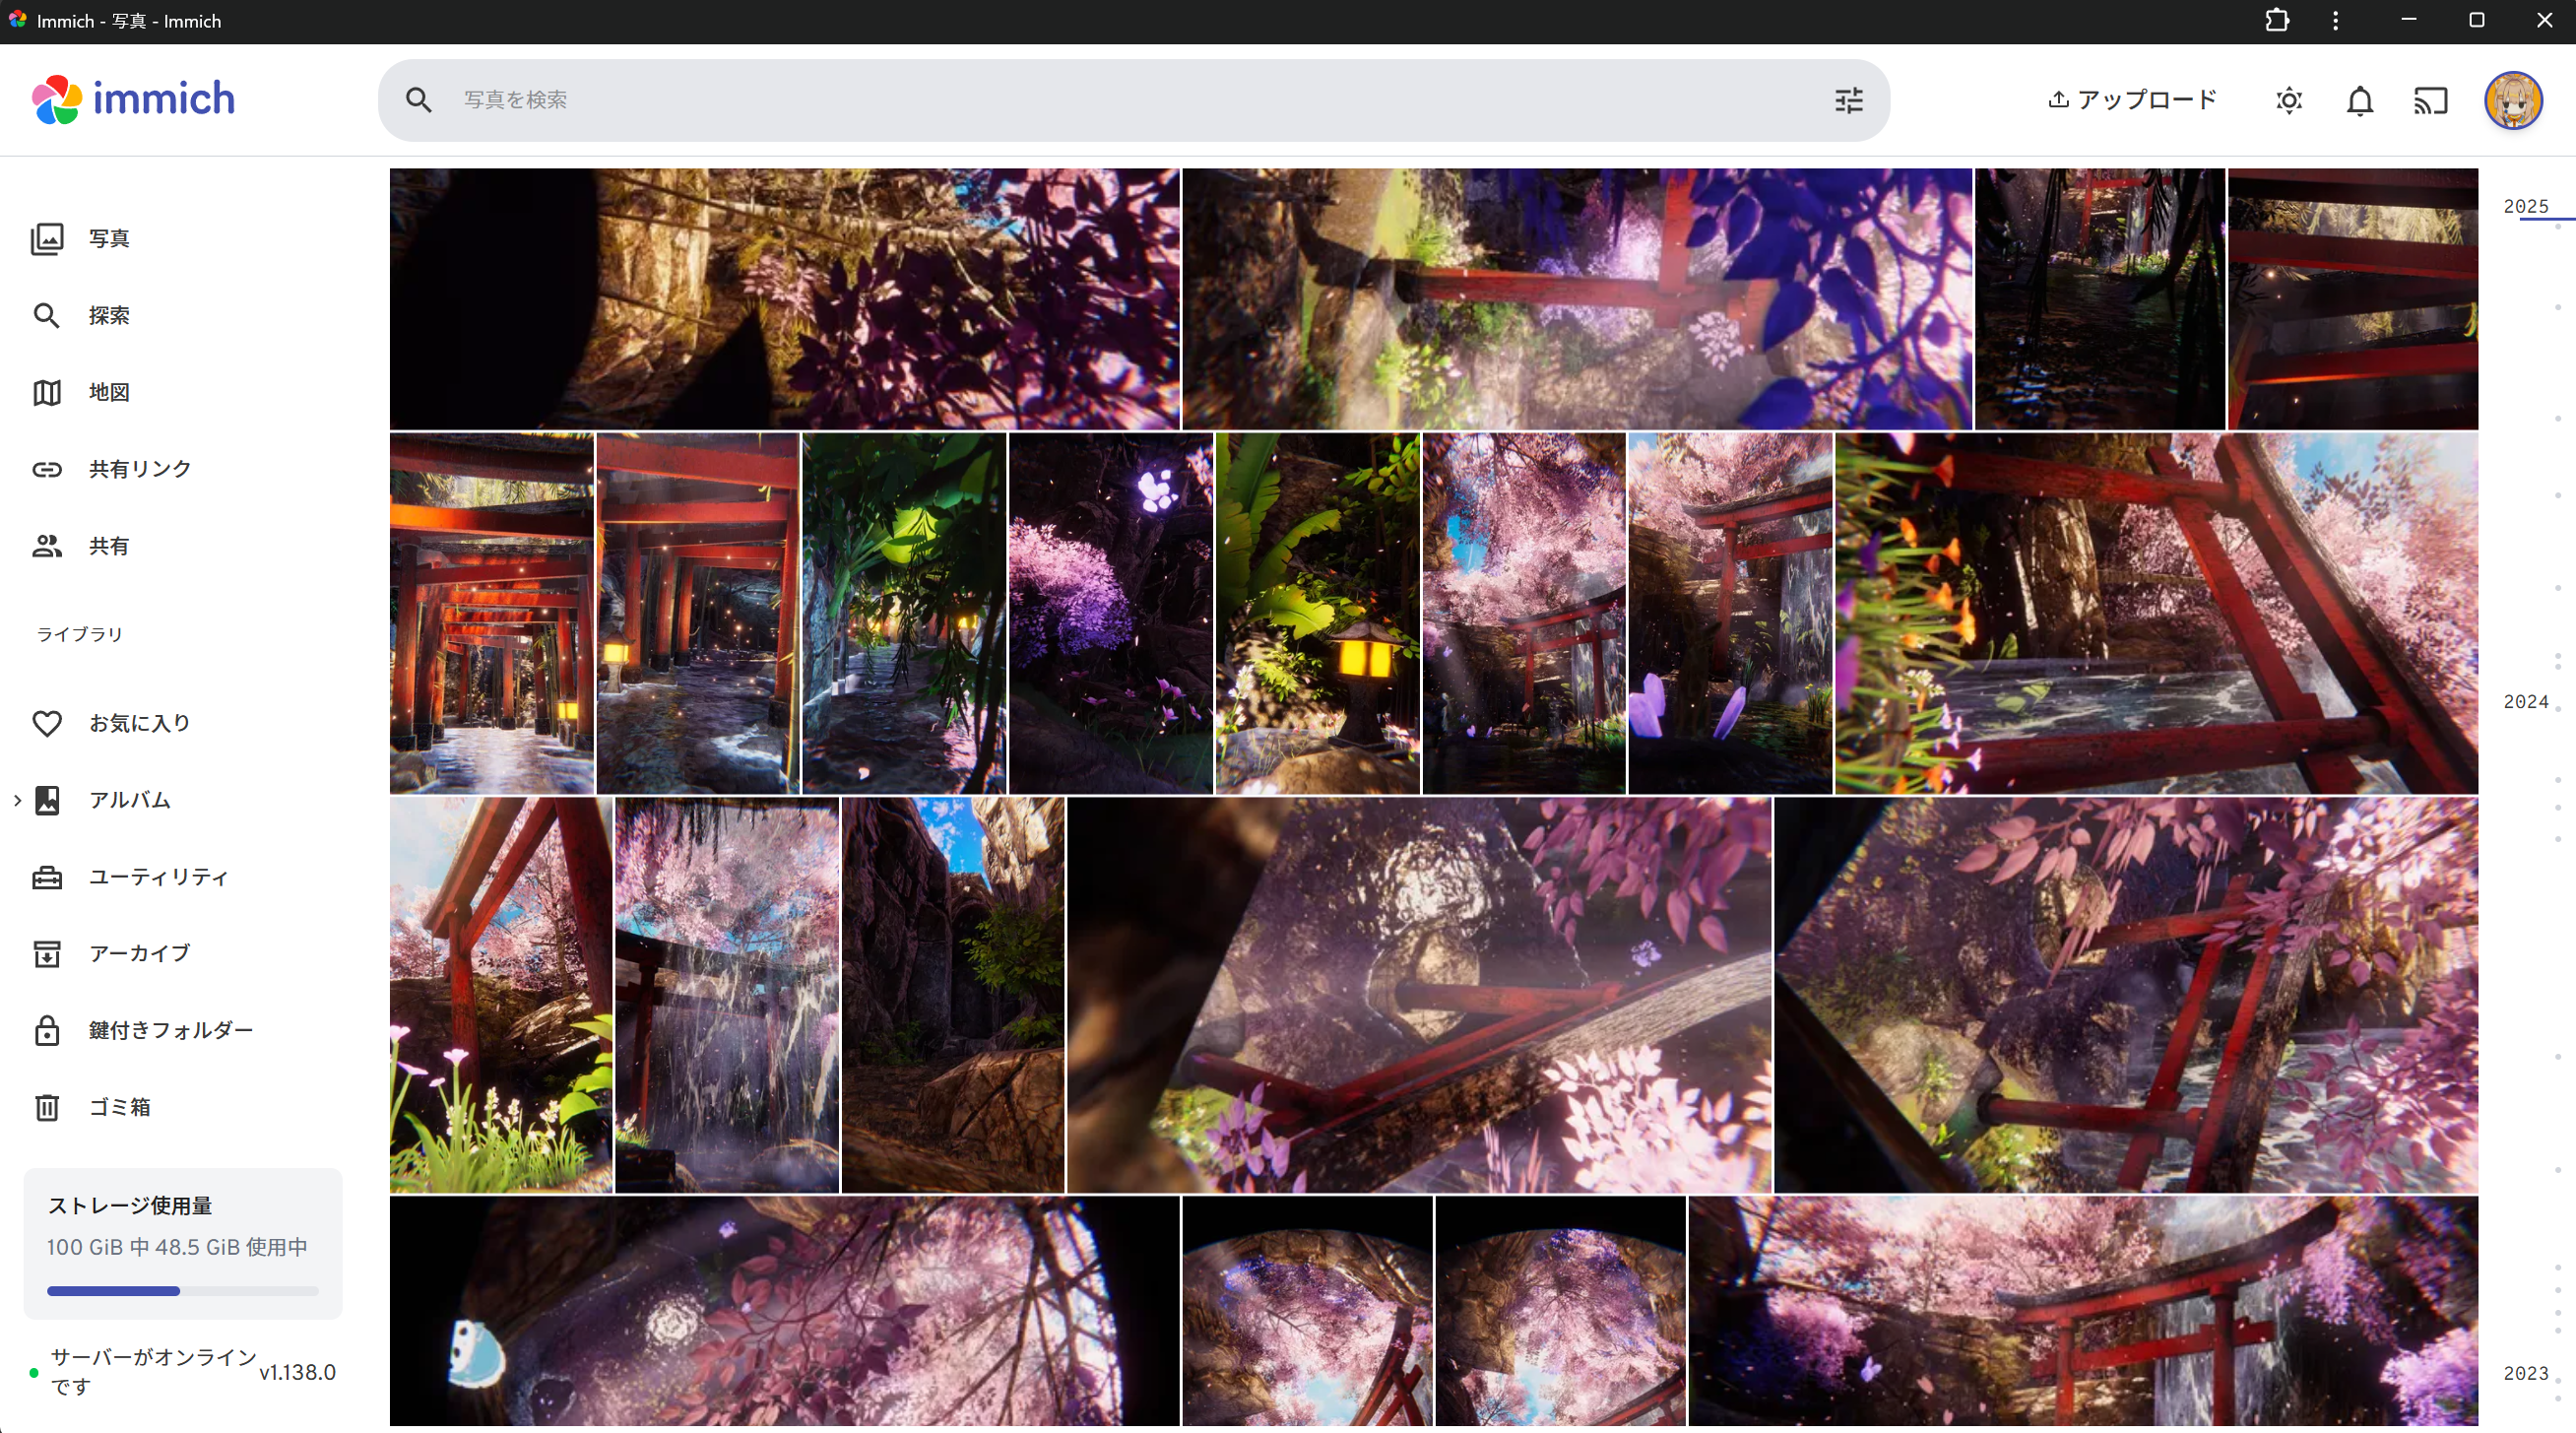
Task: Open the お気に入り favorites heart icon
Action: point(47,723)
